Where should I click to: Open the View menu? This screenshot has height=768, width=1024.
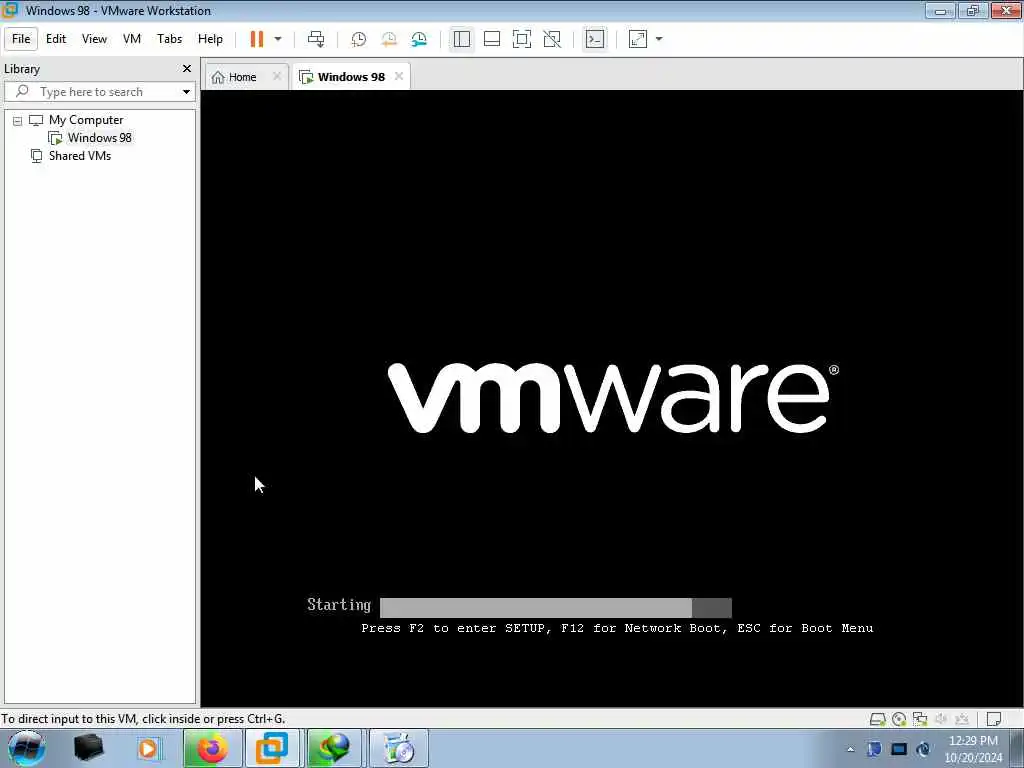click(x=94, y=39)
